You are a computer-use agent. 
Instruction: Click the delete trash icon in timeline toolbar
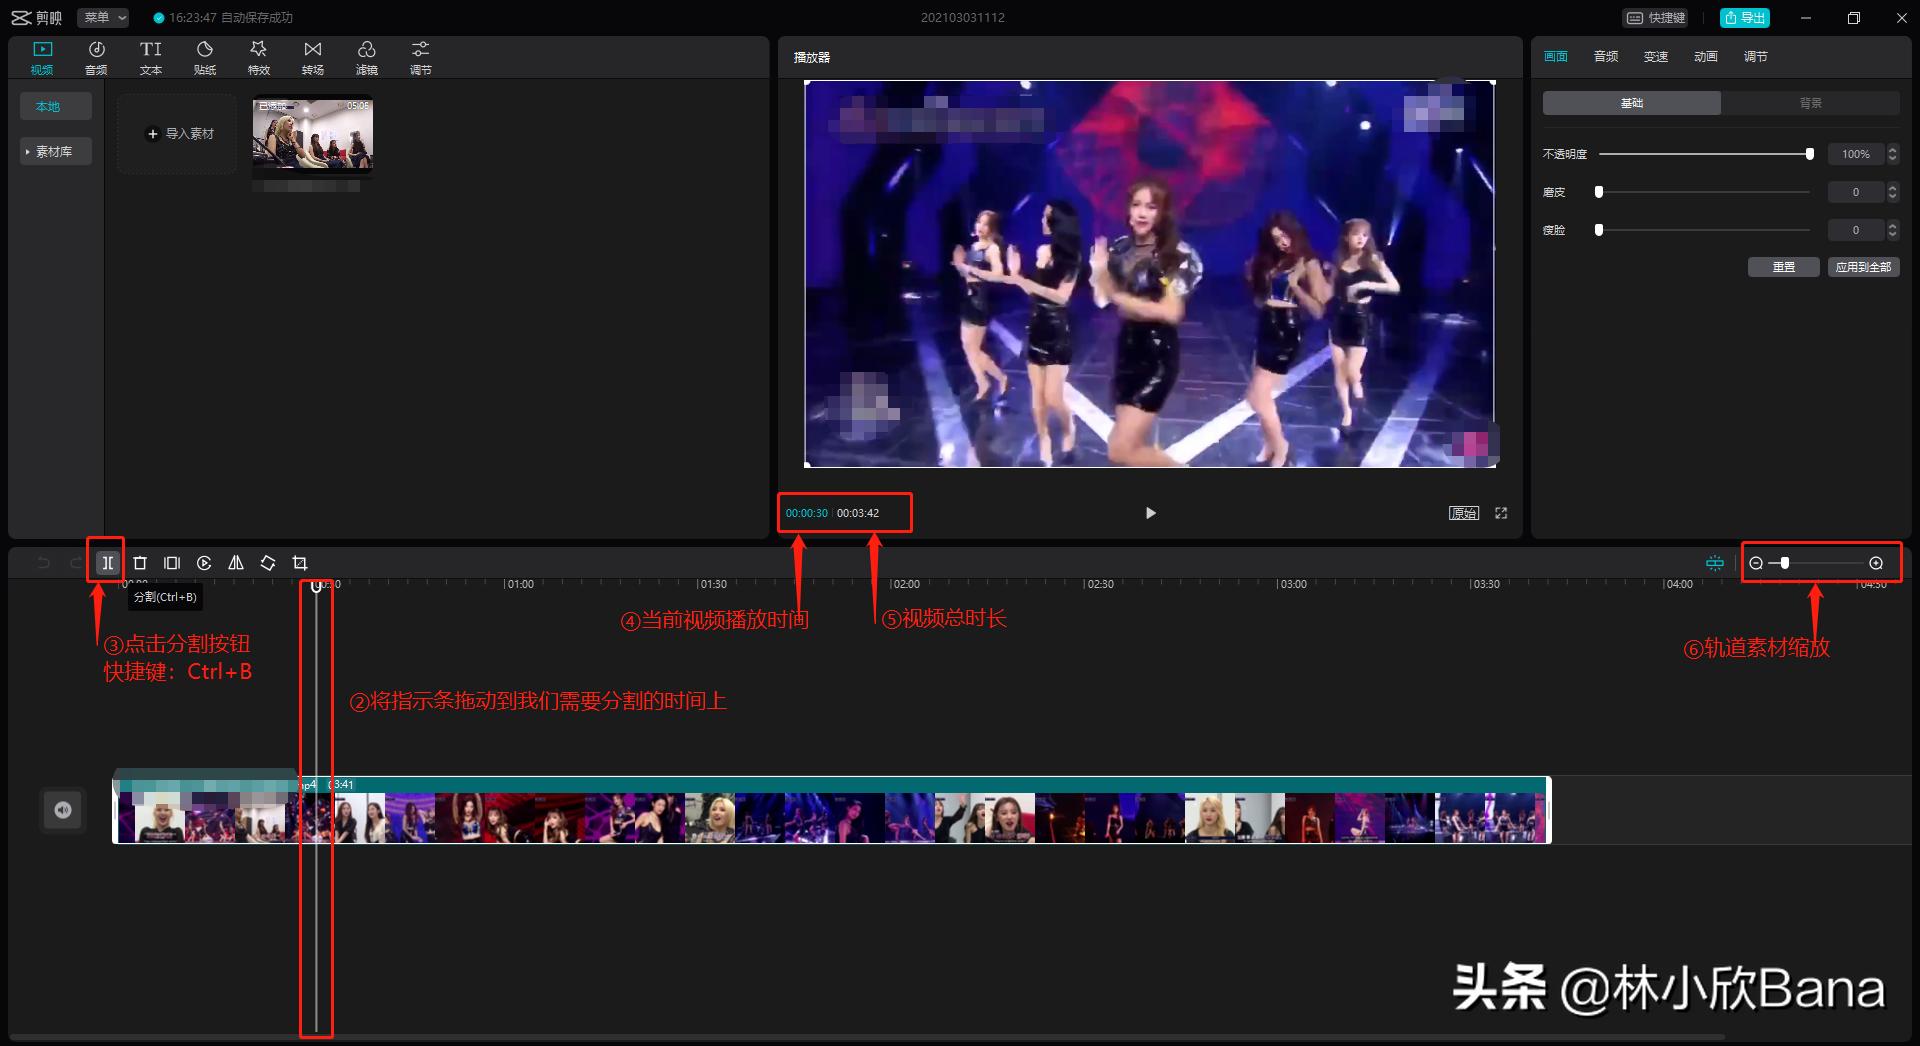(x=140, y=563)
